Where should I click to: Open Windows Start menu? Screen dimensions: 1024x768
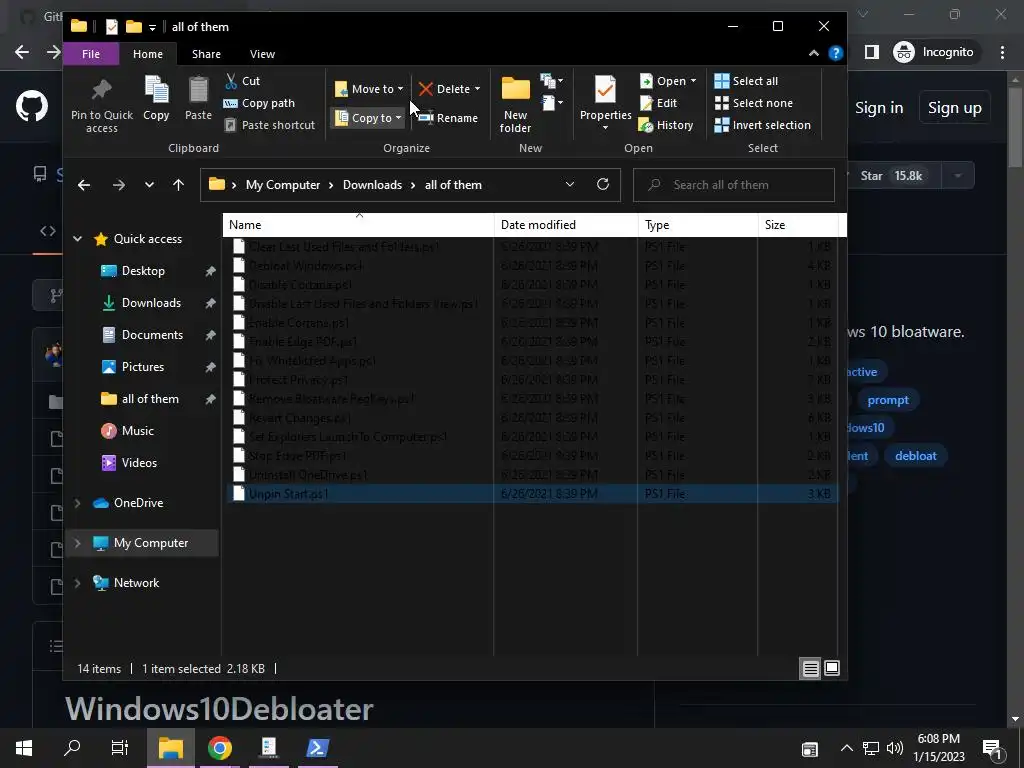tap(24, 748)
